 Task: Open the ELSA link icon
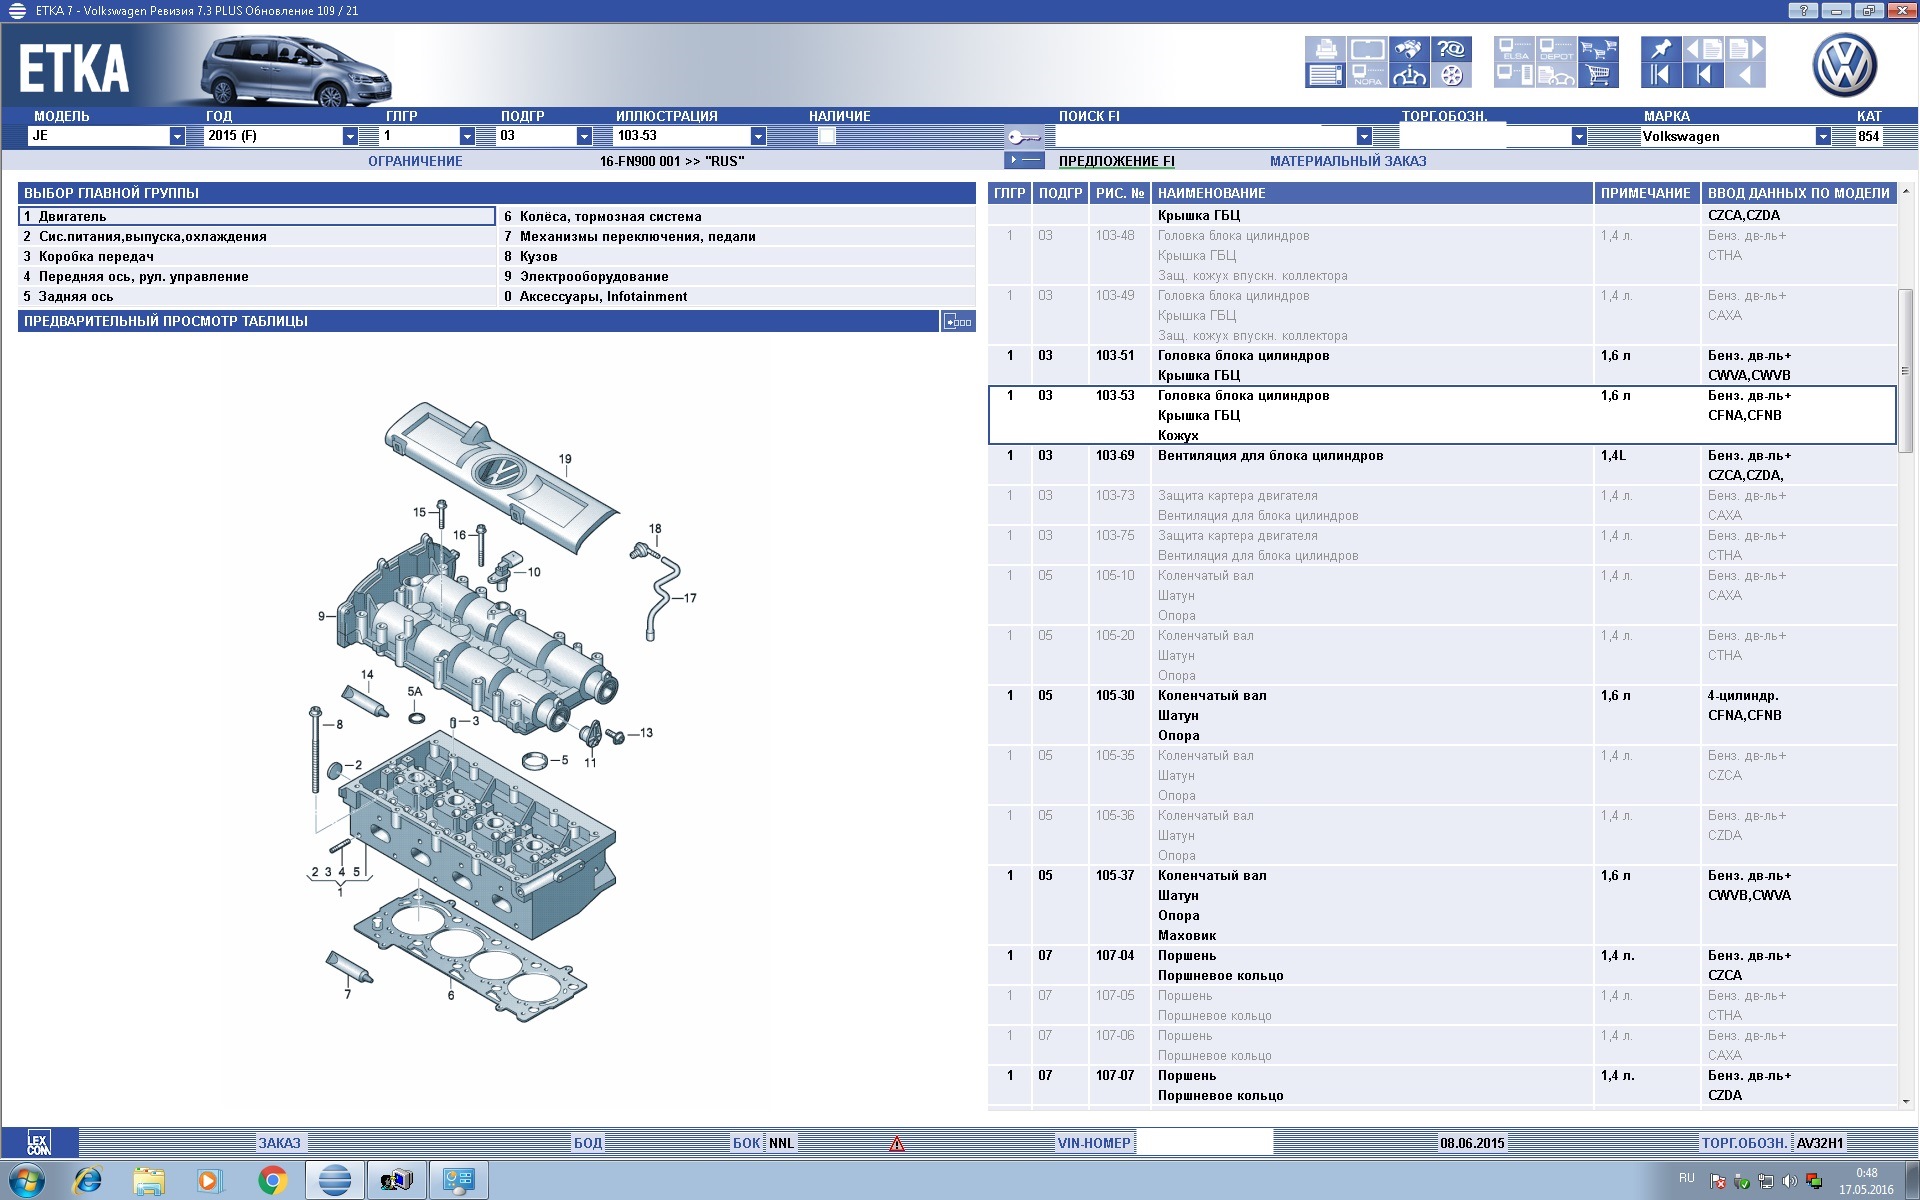point(1514,49)
